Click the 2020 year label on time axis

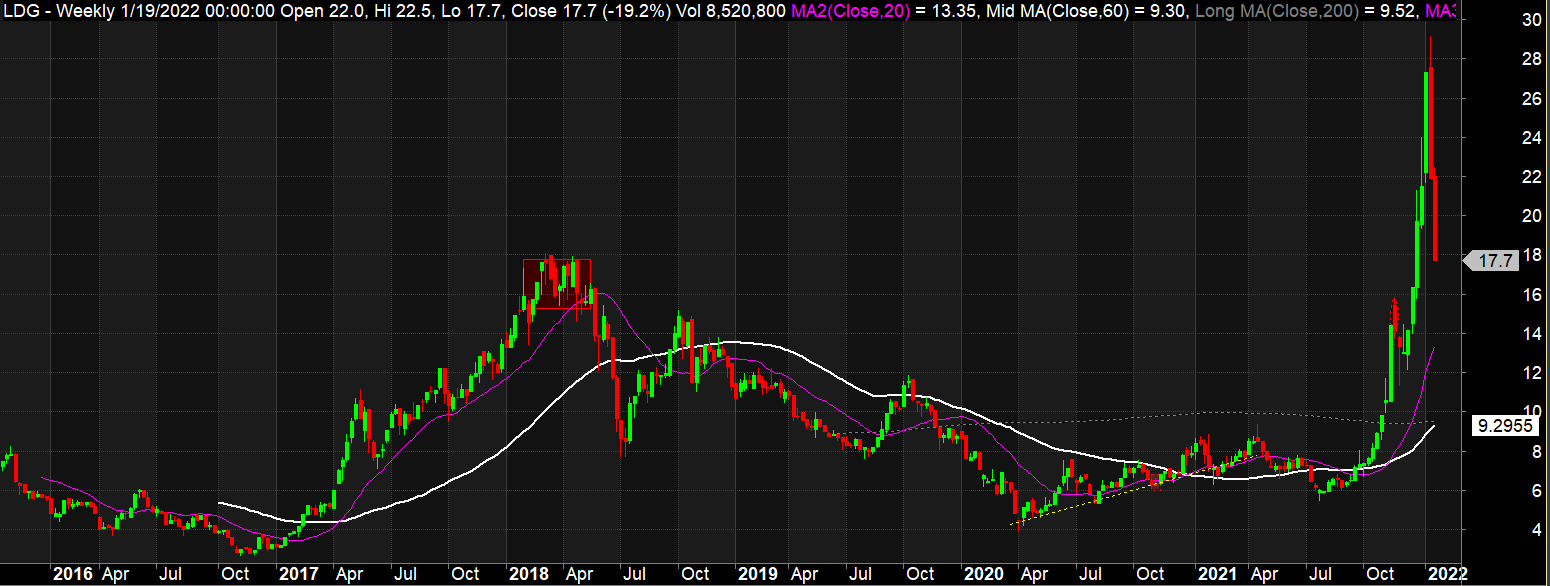point(983,574)
